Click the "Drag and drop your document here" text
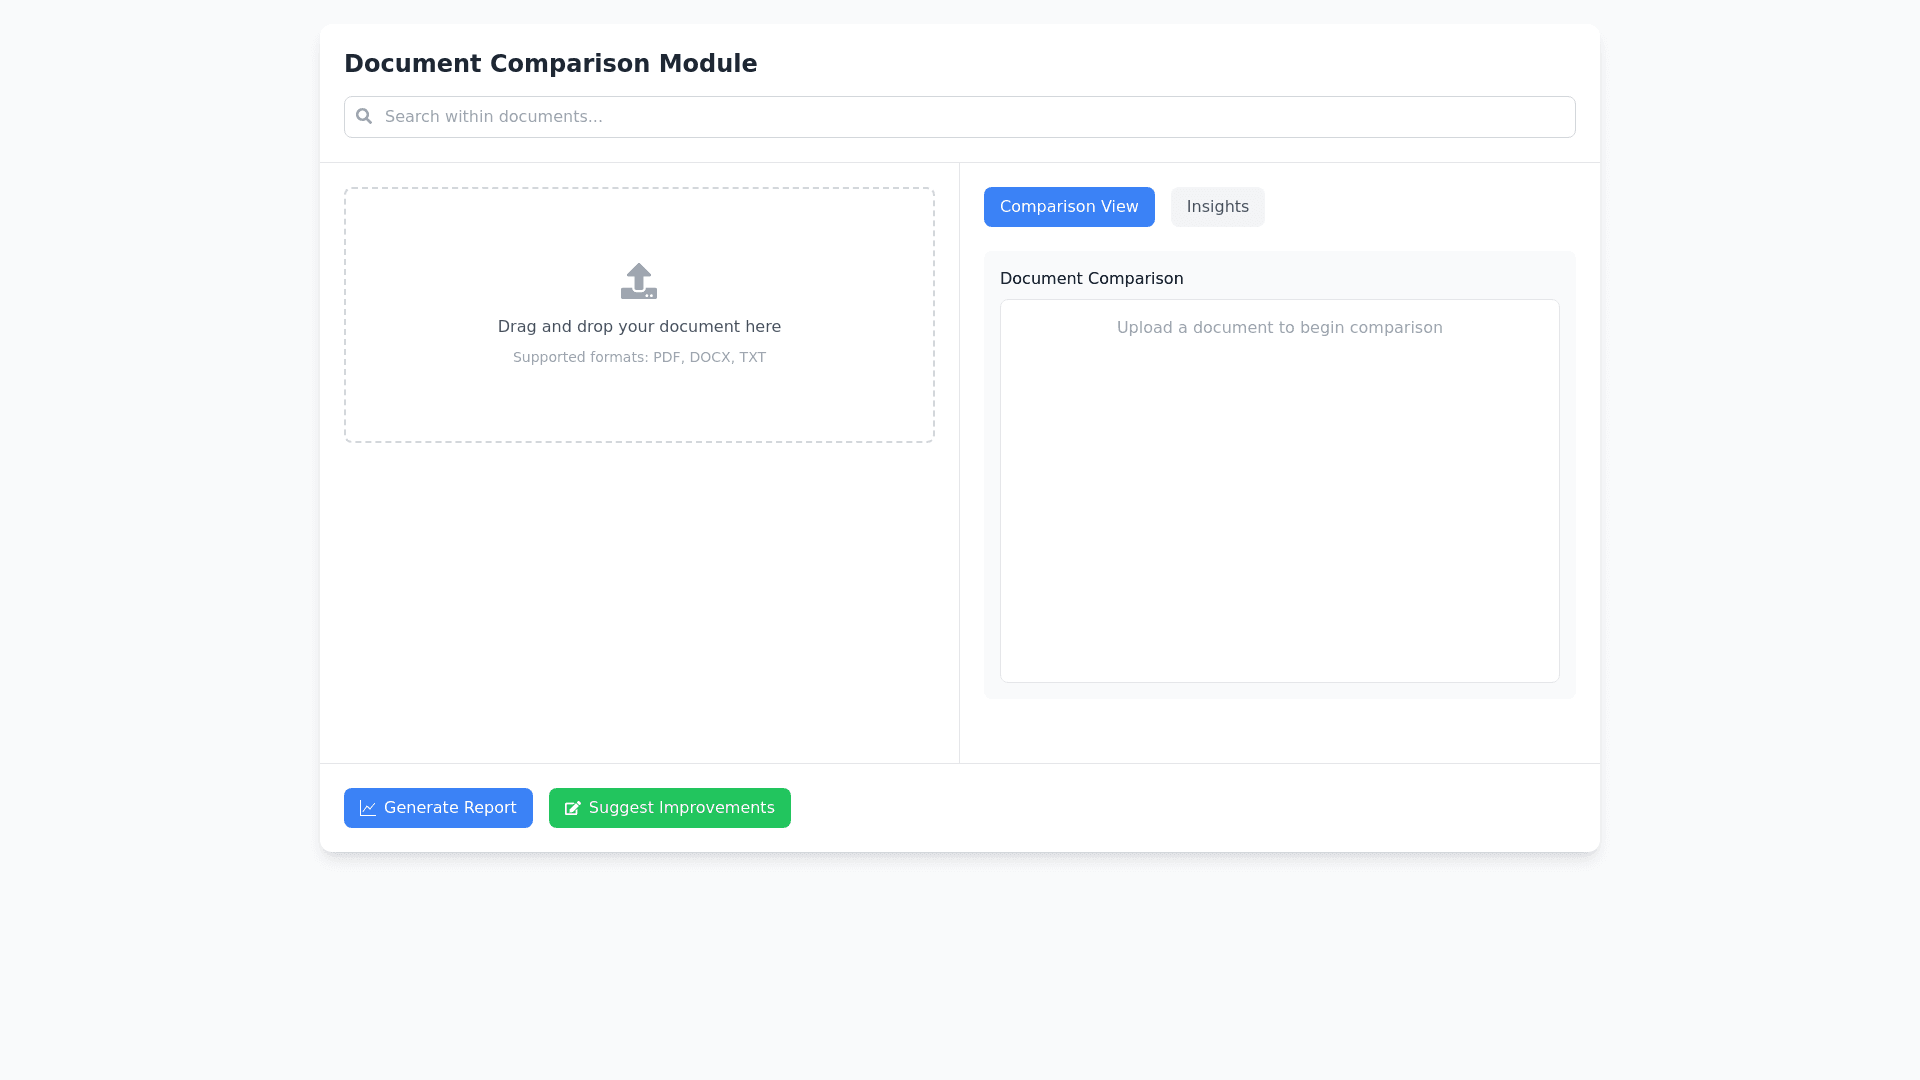The height and width of the screenshot is (1080, 1920). [x=639, y=327]
